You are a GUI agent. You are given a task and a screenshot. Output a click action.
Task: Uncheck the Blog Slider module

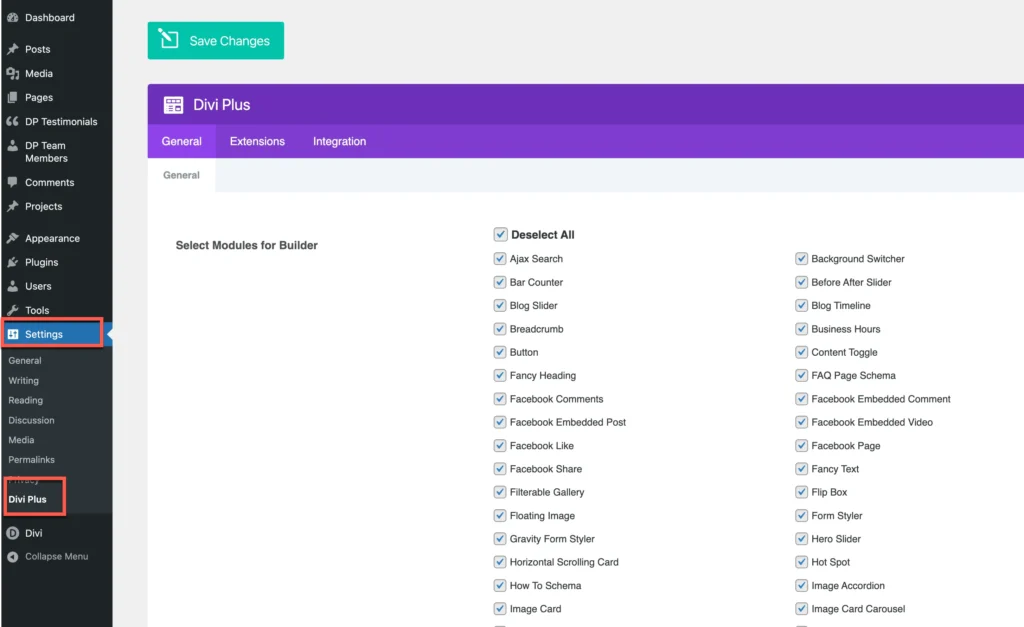point(500,306)
